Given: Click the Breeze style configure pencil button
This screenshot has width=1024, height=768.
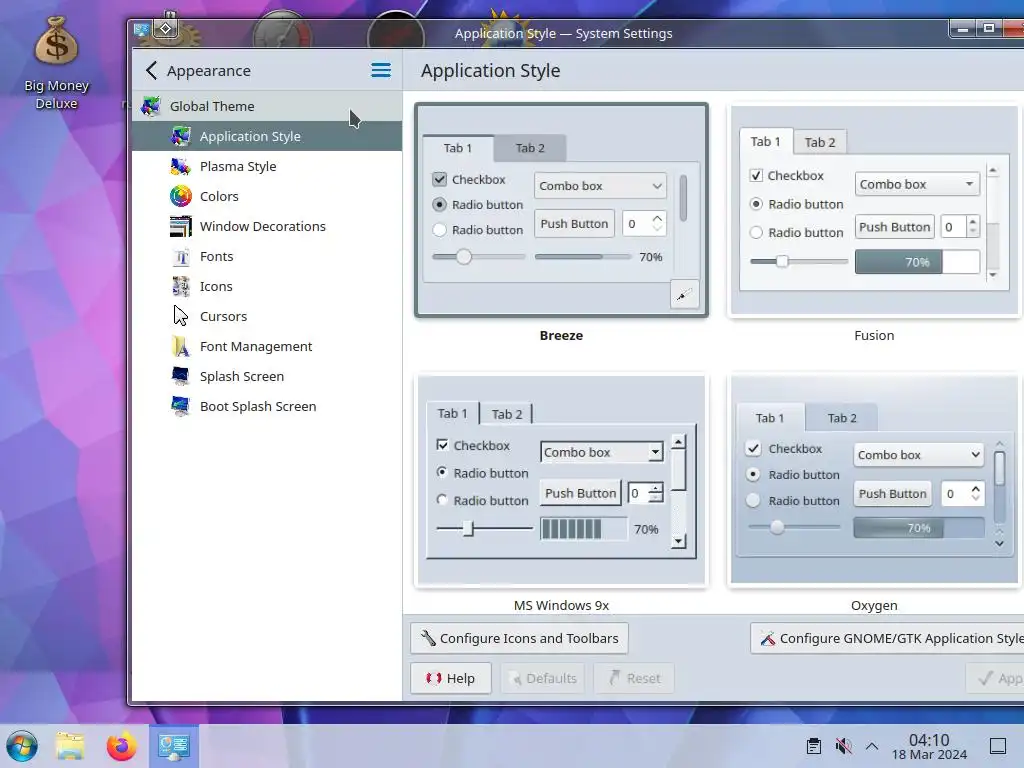Looking at the screenshot, I should pyautogui.click(x=684, y=295).
